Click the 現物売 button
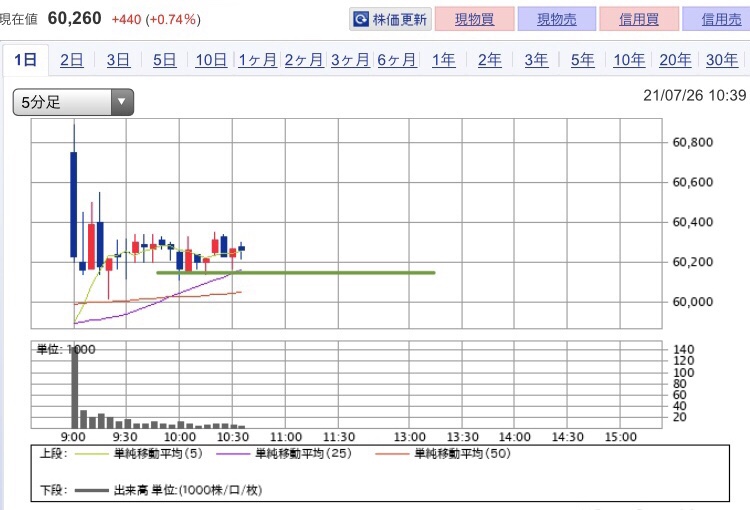750x510 pixels. (x=557, y=19)
